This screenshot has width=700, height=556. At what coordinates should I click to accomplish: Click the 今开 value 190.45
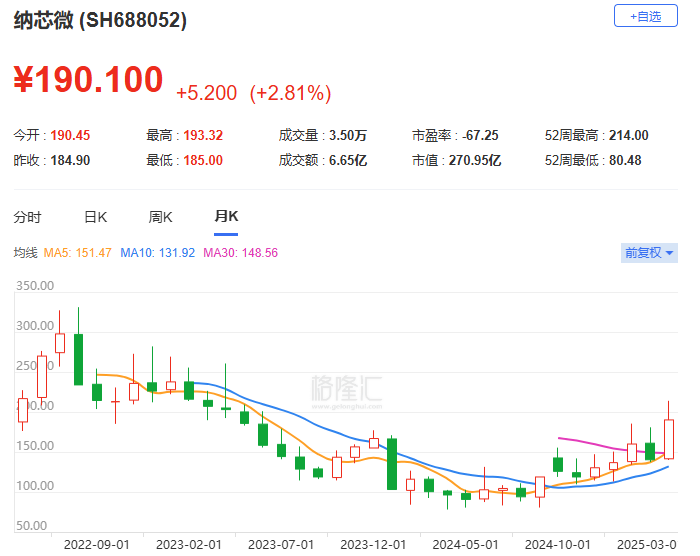70,135
